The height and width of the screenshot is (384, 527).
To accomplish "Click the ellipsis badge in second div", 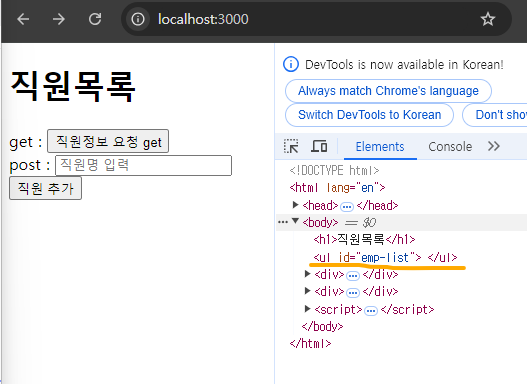I will point(353,293).
